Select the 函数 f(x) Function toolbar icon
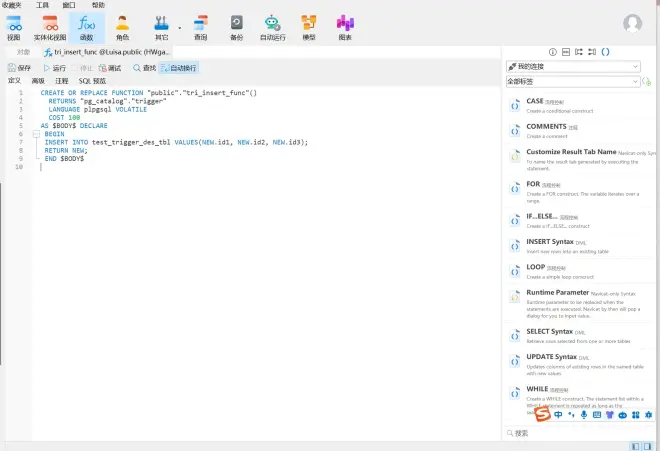660x451 pixels. (87, 28)
